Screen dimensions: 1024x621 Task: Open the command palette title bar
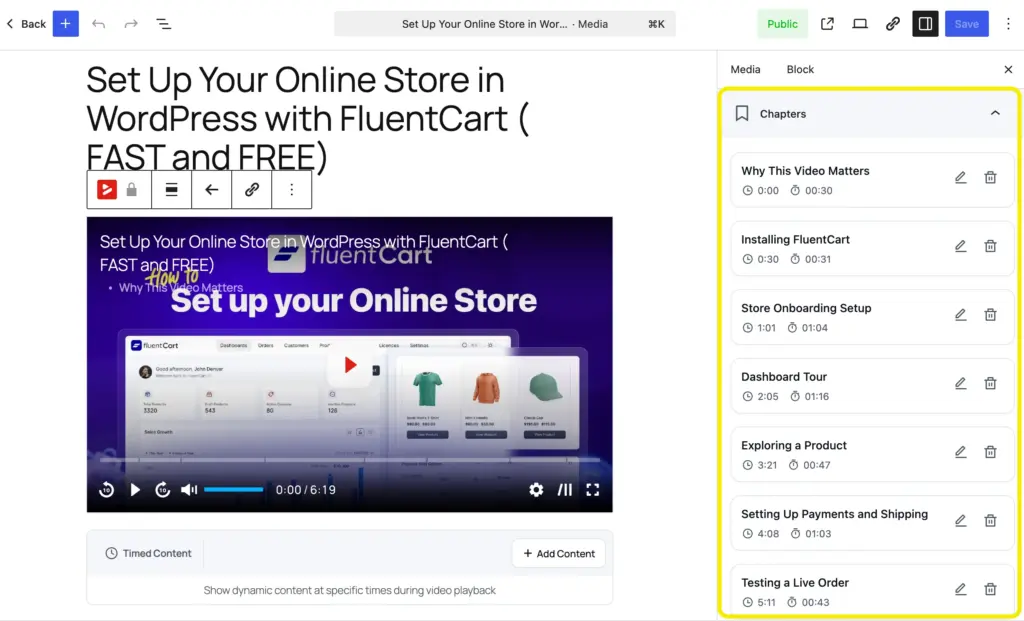tap(505, 24)
